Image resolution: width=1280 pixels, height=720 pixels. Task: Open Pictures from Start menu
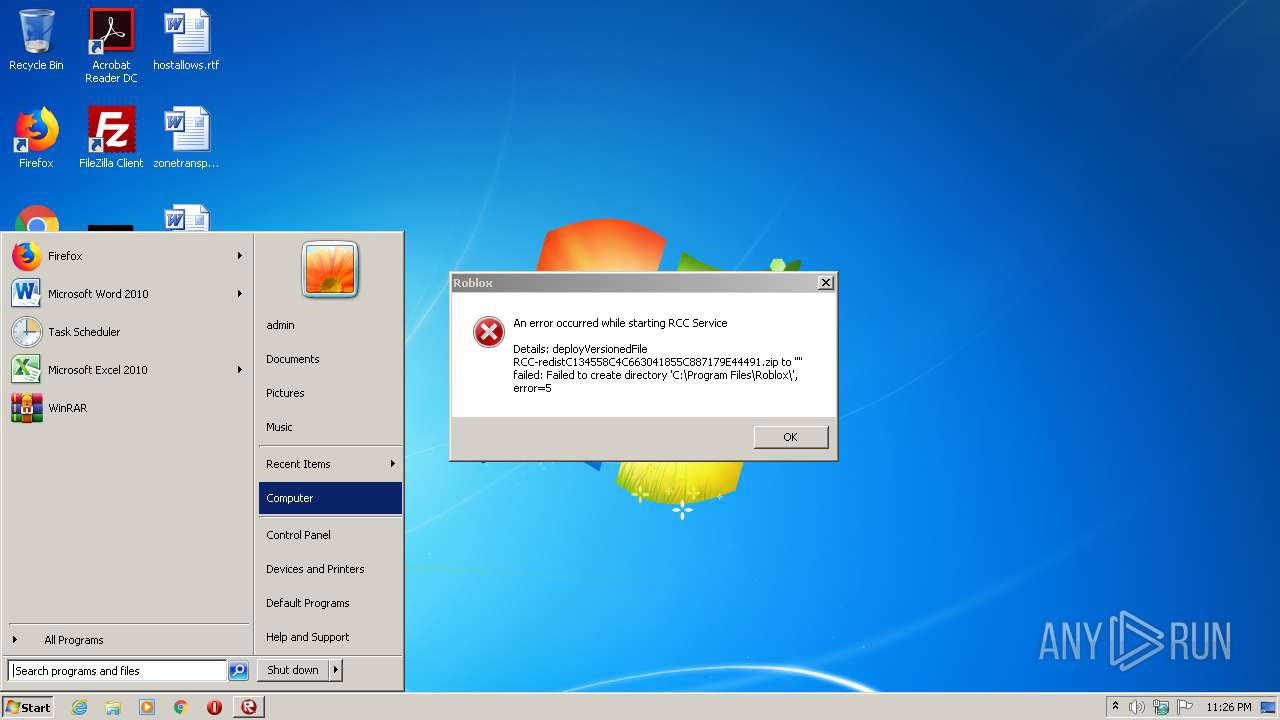tap(330, 393)
